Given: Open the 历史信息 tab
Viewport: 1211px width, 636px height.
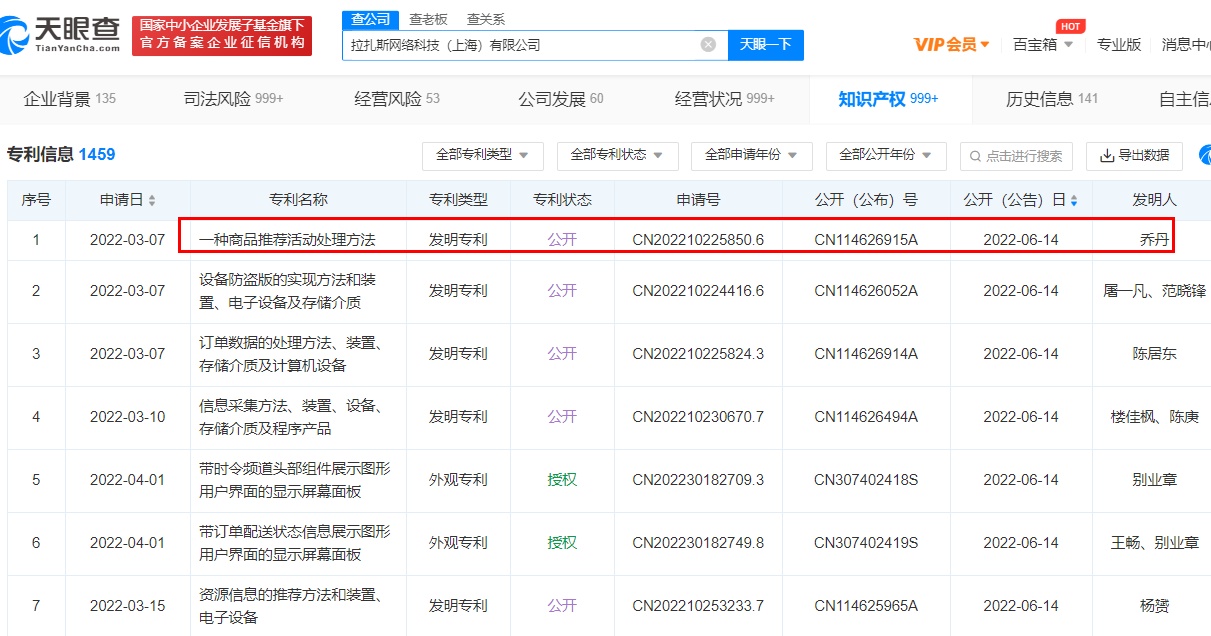Looking at the screenshot, I should [1052, 99].
